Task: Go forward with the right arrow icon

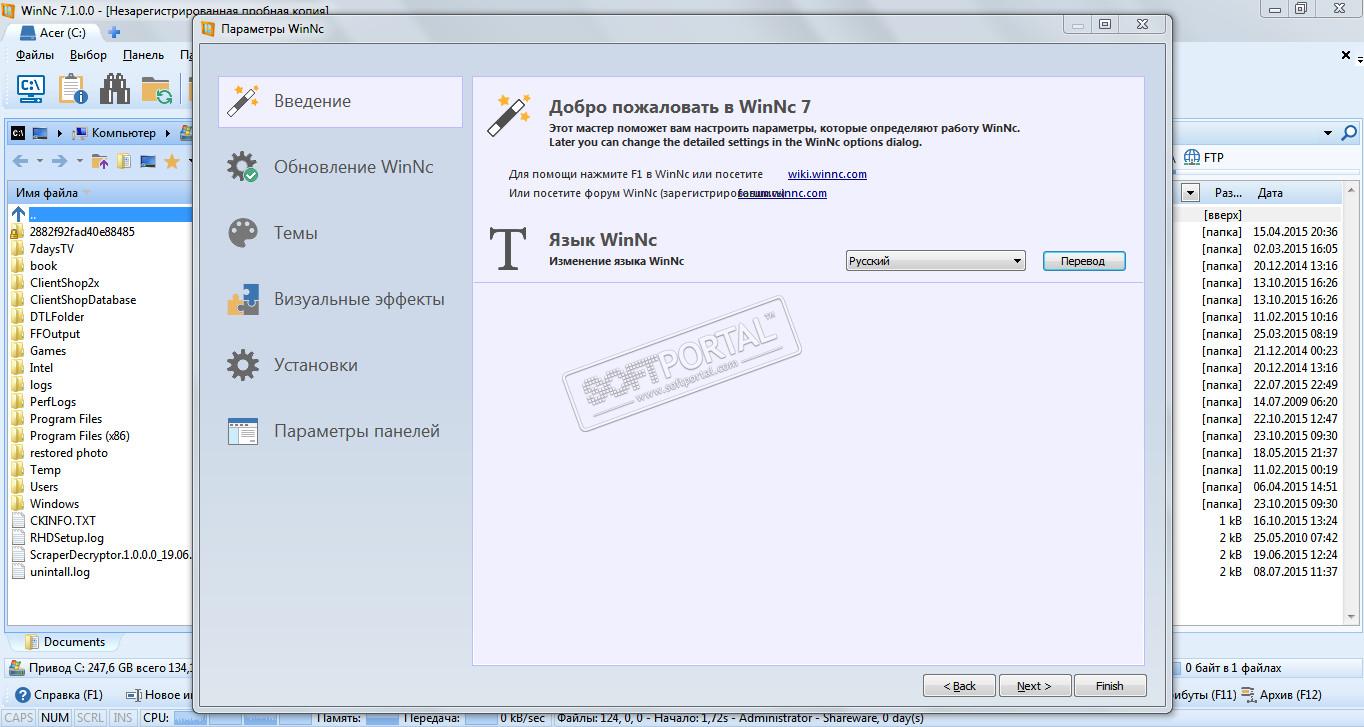Action: [59, 161]
